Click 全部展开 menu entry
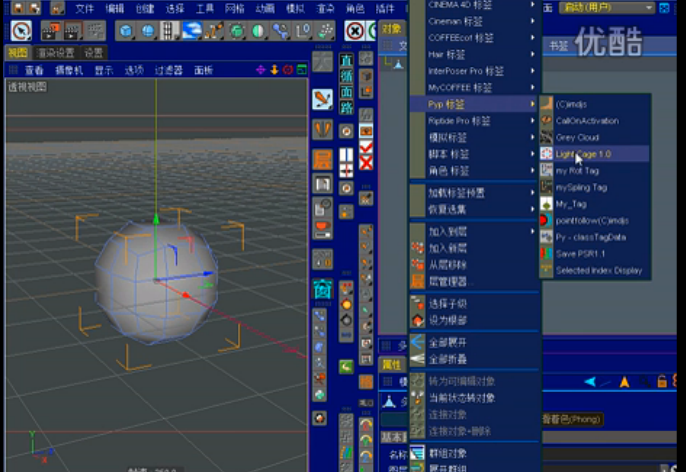 click(x=474, y=343)
